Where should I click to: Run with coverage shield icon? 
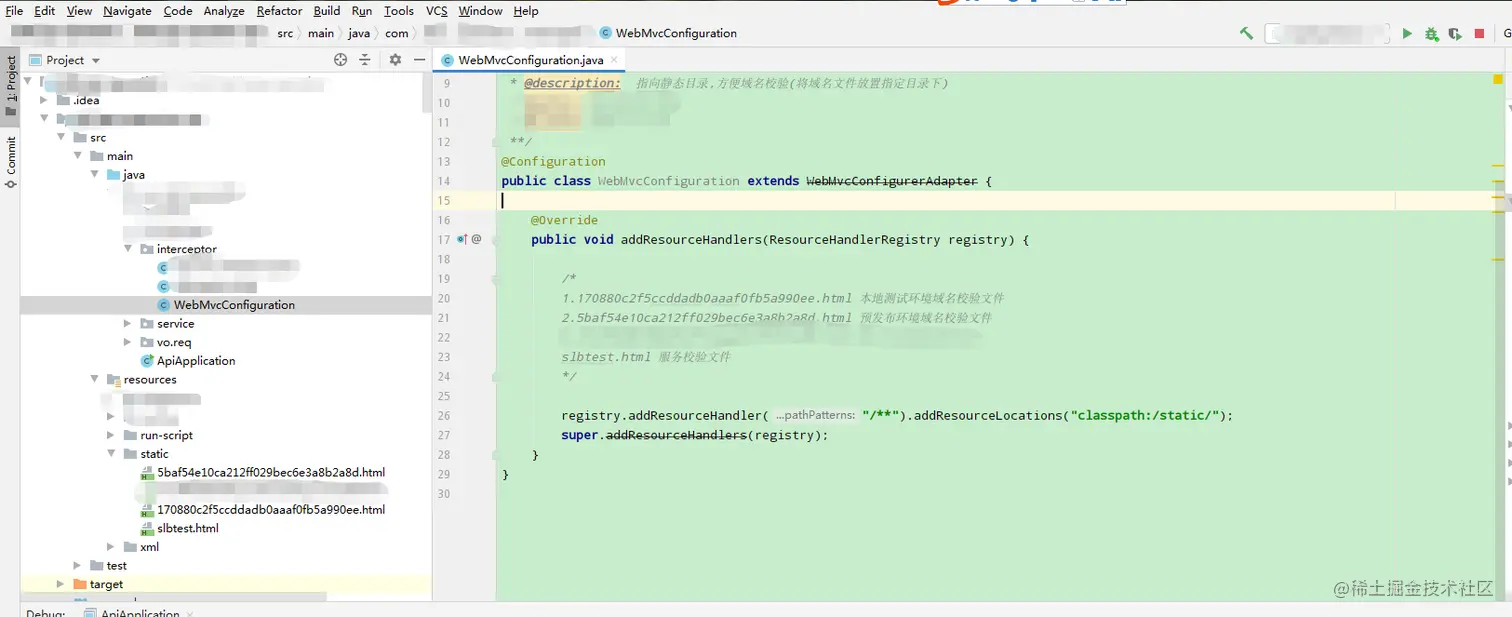(1455, 33)
